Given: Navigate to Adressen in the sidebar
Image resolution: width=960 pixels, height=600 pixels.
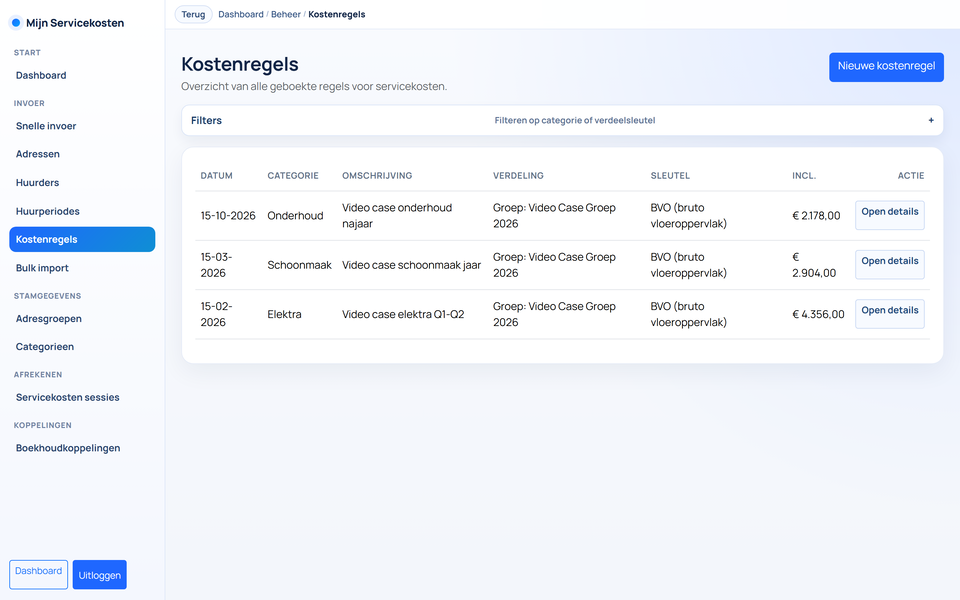Looking at the screenshot, I should tap(39, 154).
